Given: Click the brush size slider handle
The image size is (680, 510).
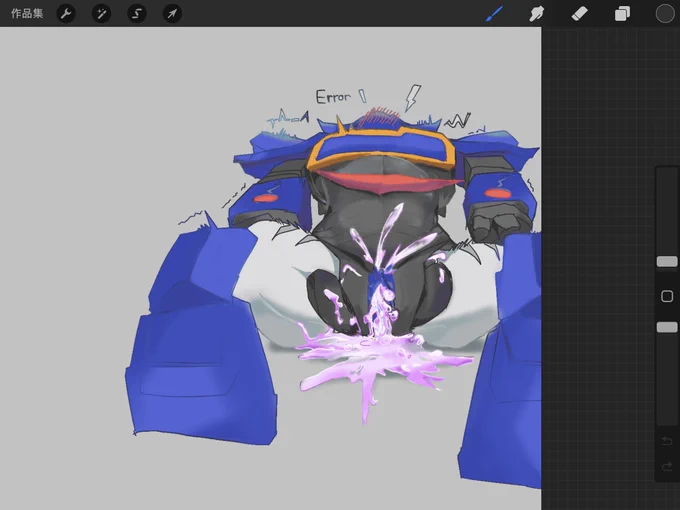Looking at the screenshot, I should pyautogui.click(x=667, y=262).
